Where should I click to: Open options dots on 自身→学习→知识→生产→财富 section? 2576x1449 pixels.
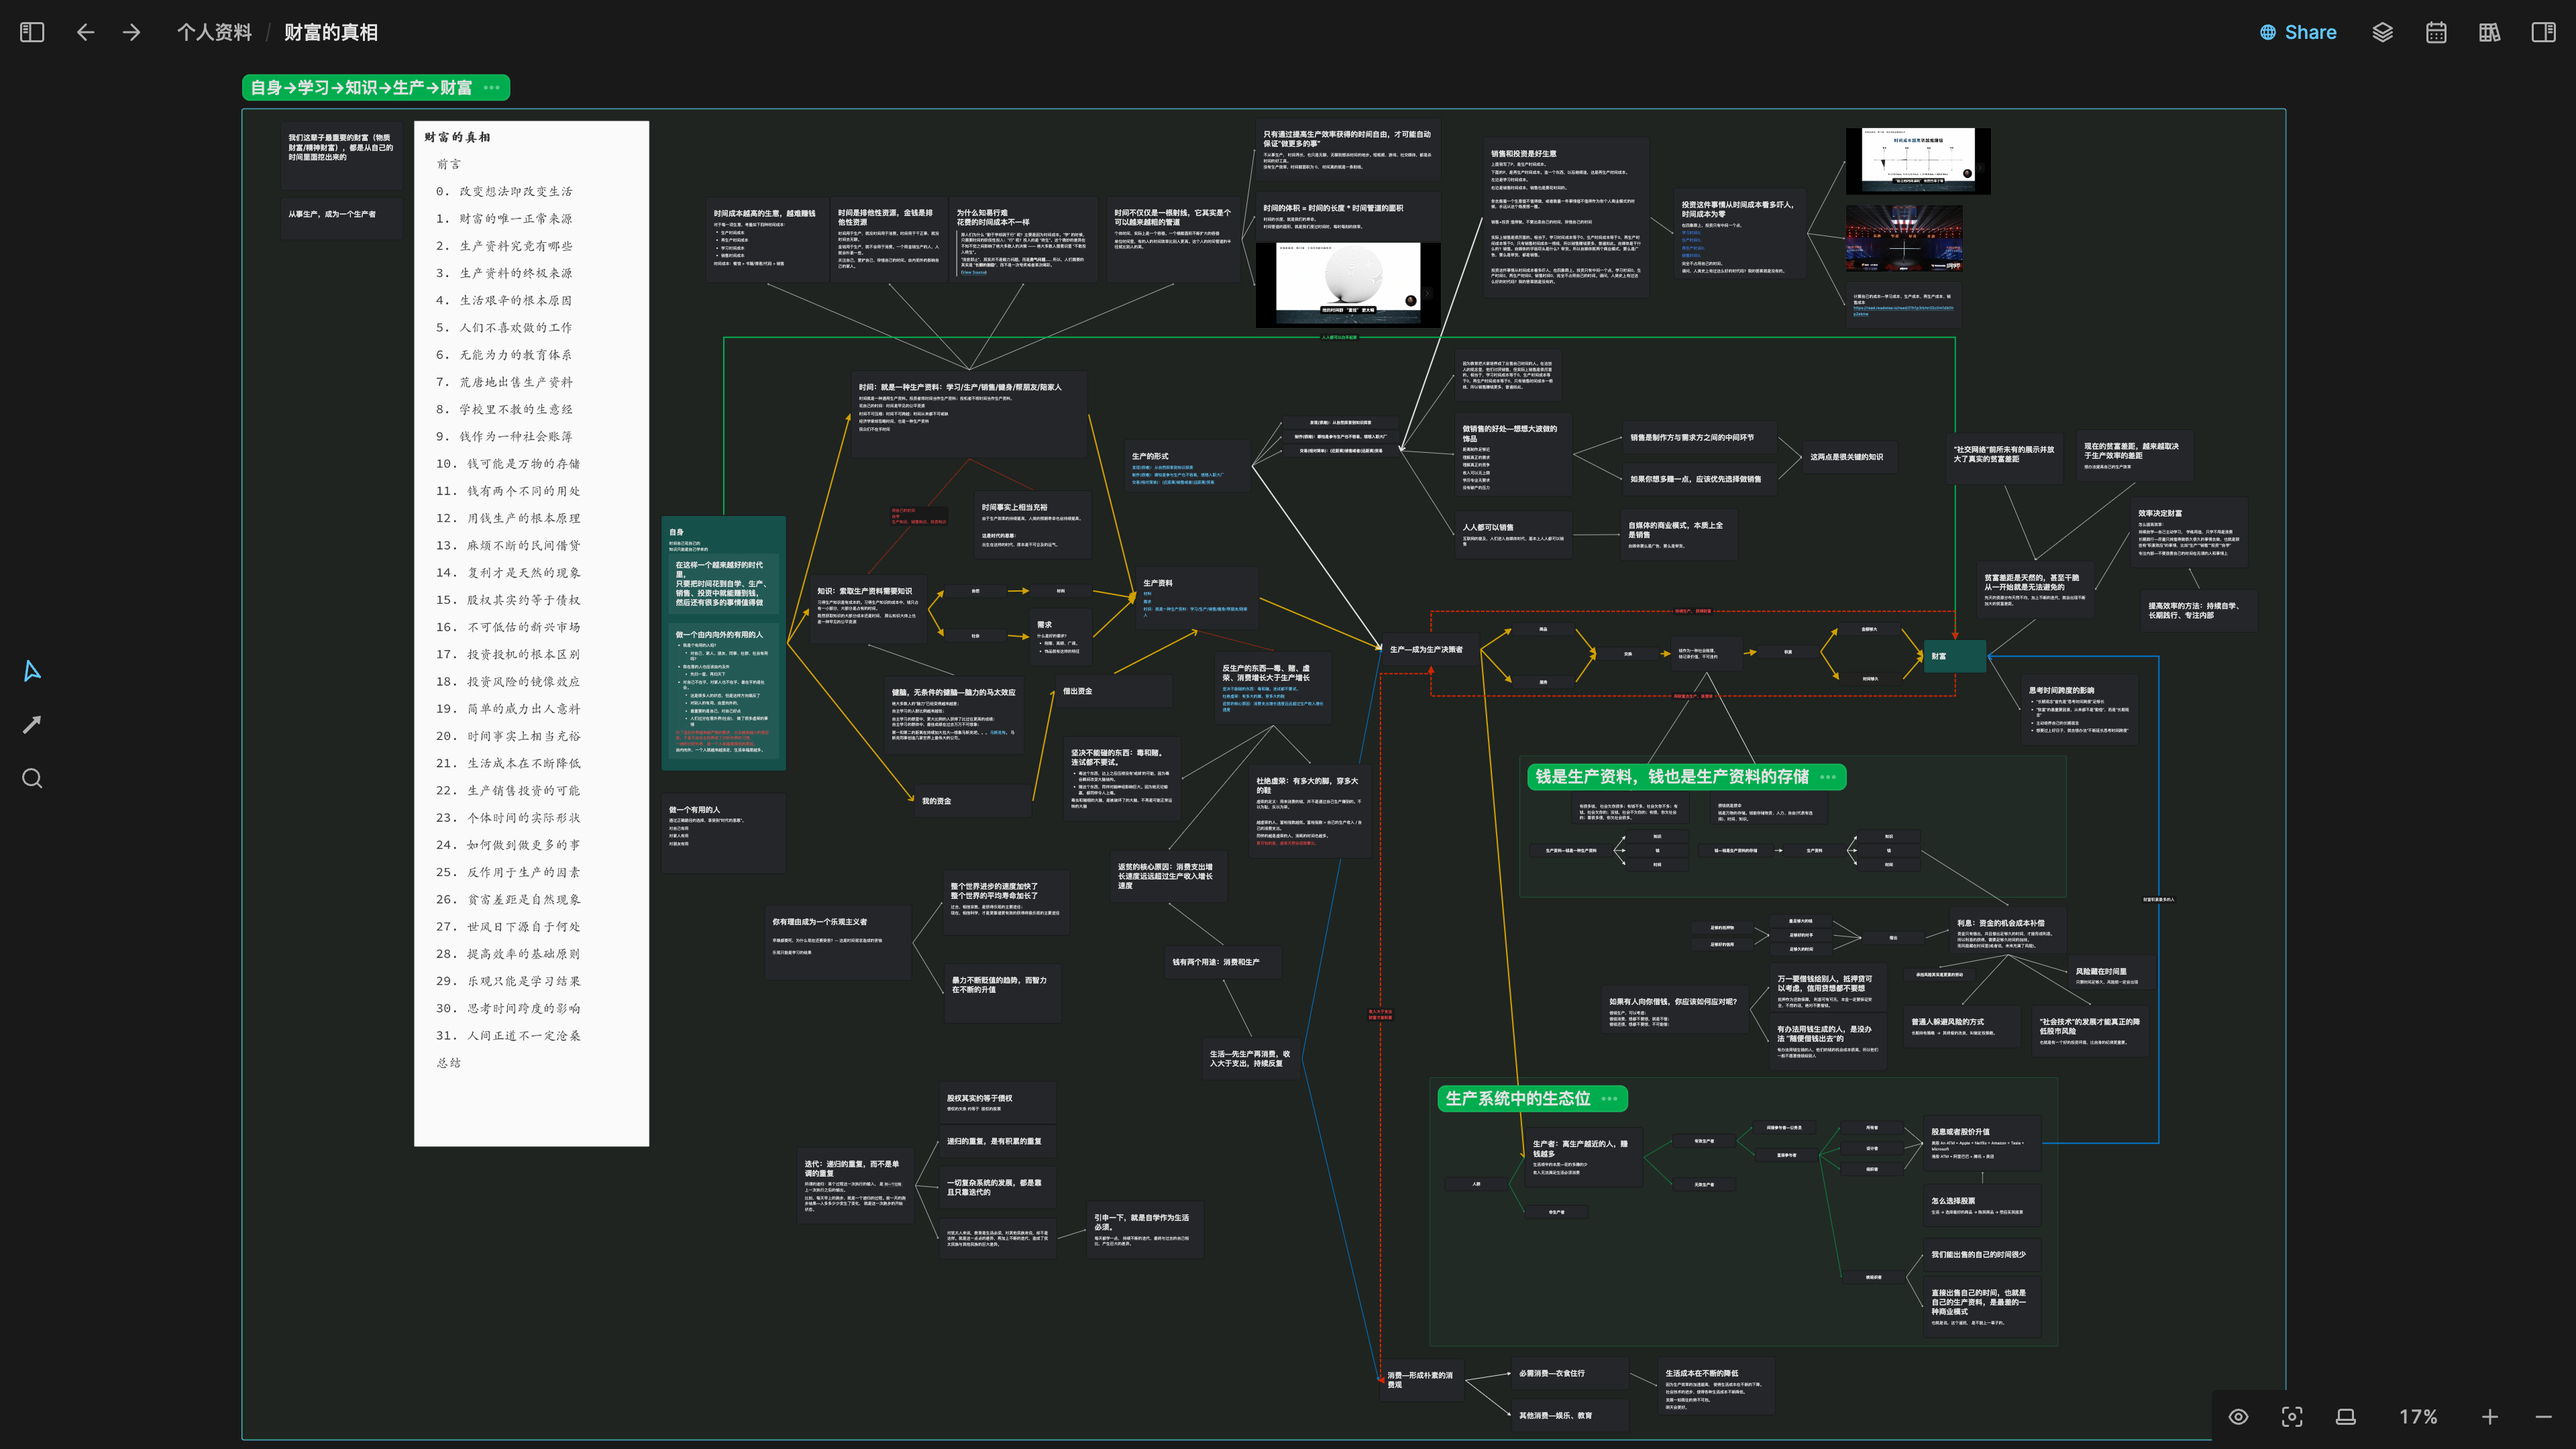pyautogui.click(x=492, y=88)
